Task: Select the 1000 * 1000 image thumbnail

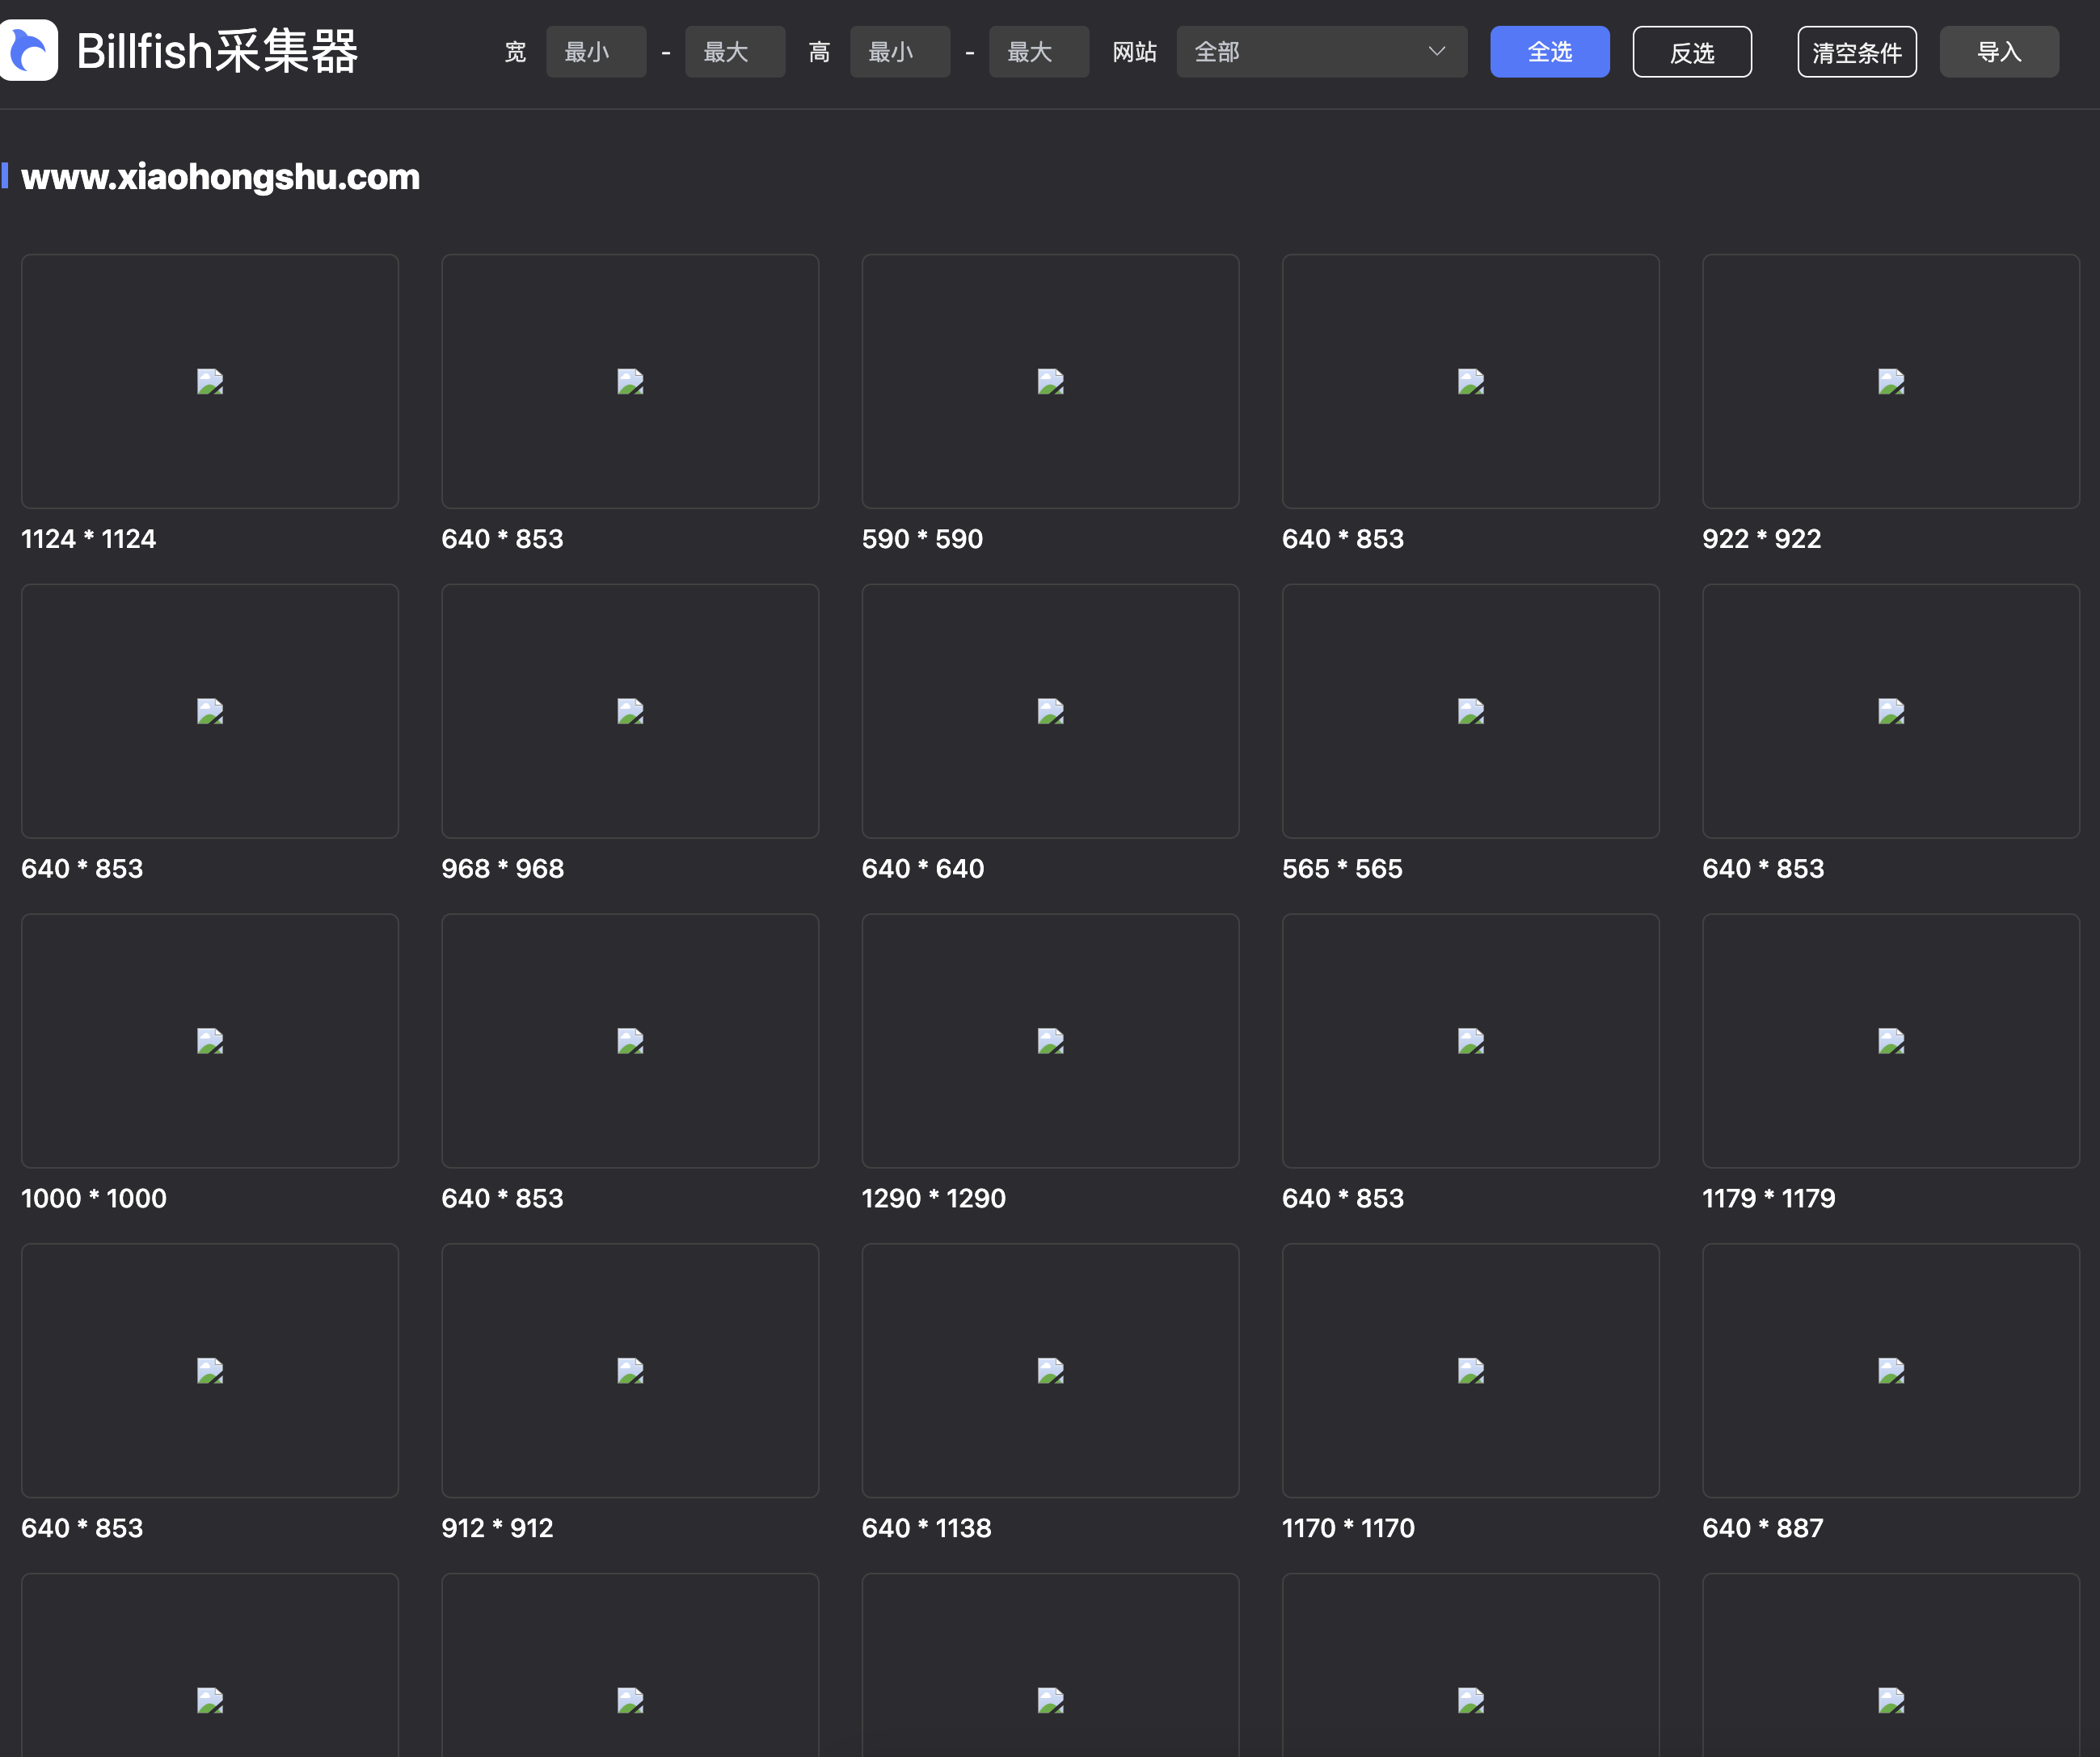Action: [x=210, y=1041]
